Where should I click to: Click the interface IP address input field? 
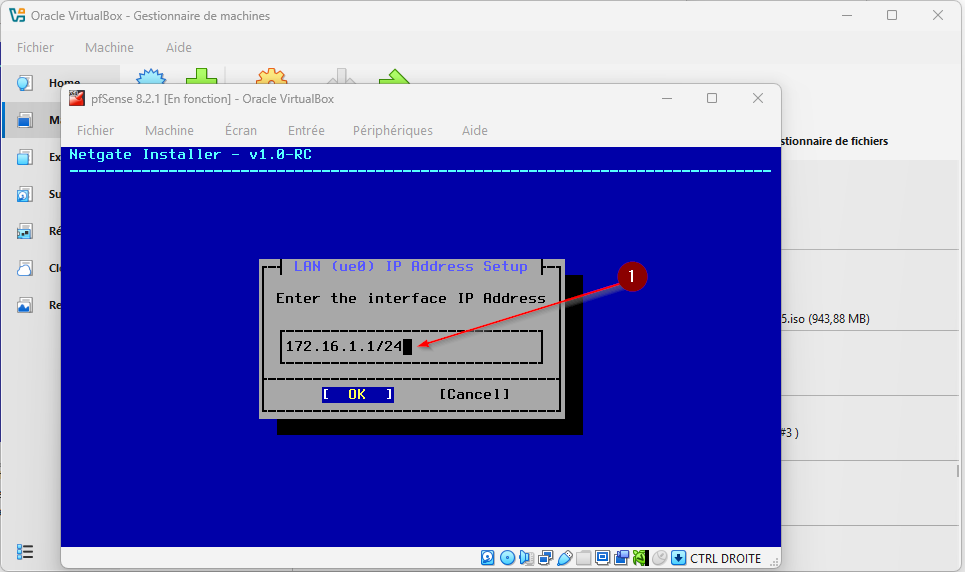[410, 347]
